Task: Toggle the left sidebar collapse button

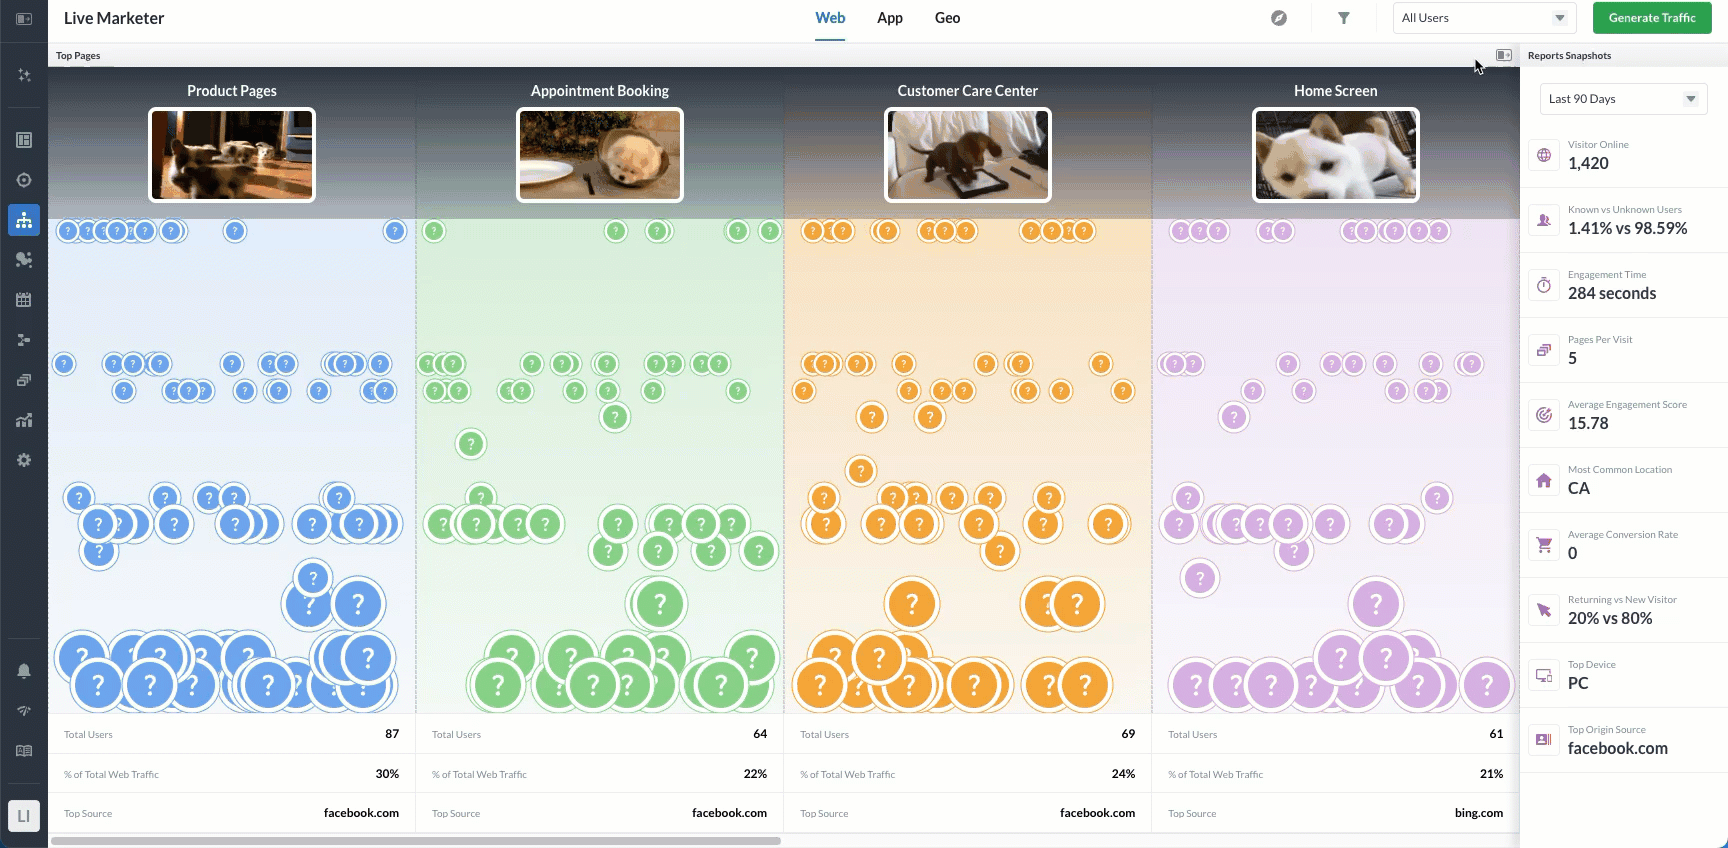Action: click(x=24, y=18)
